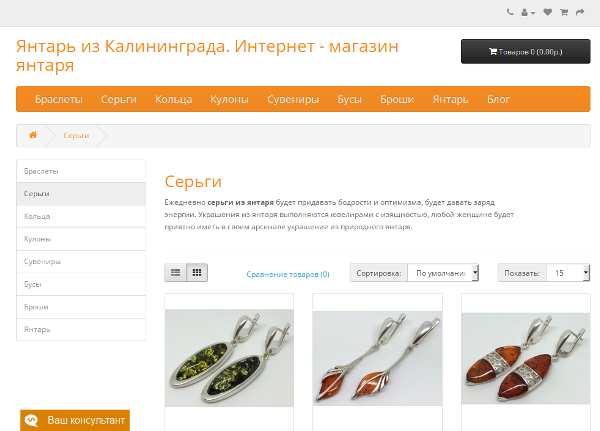The width and height of the screenshot is (600, 431).
Task: Select 'Броши' in the left sidebar
Action: coord(81,307)
